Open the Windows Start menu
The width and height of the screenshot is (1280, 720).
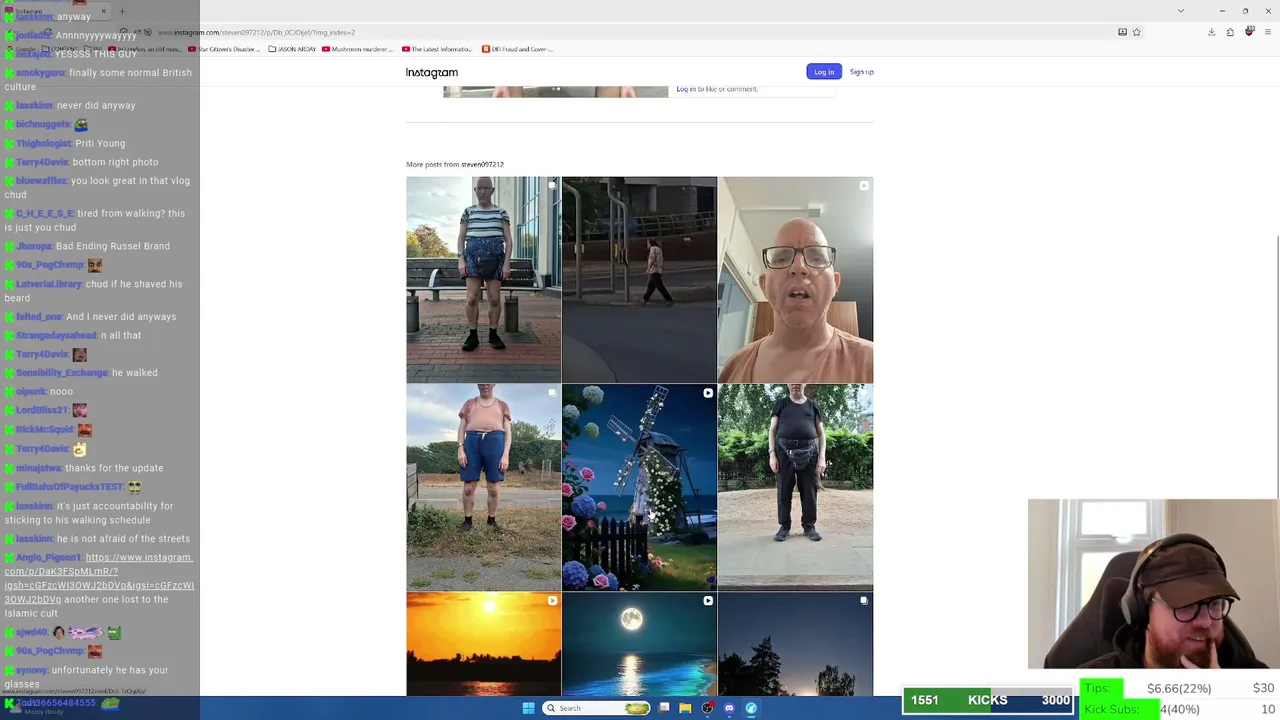(528, 708)
